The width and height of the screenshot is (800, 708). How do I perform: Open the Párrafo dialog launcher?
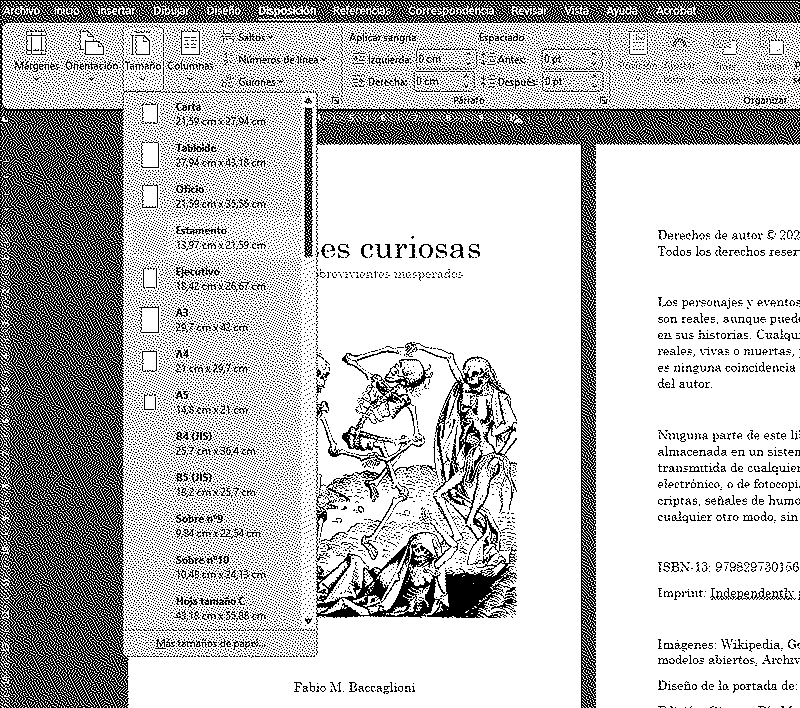(604, 101)
